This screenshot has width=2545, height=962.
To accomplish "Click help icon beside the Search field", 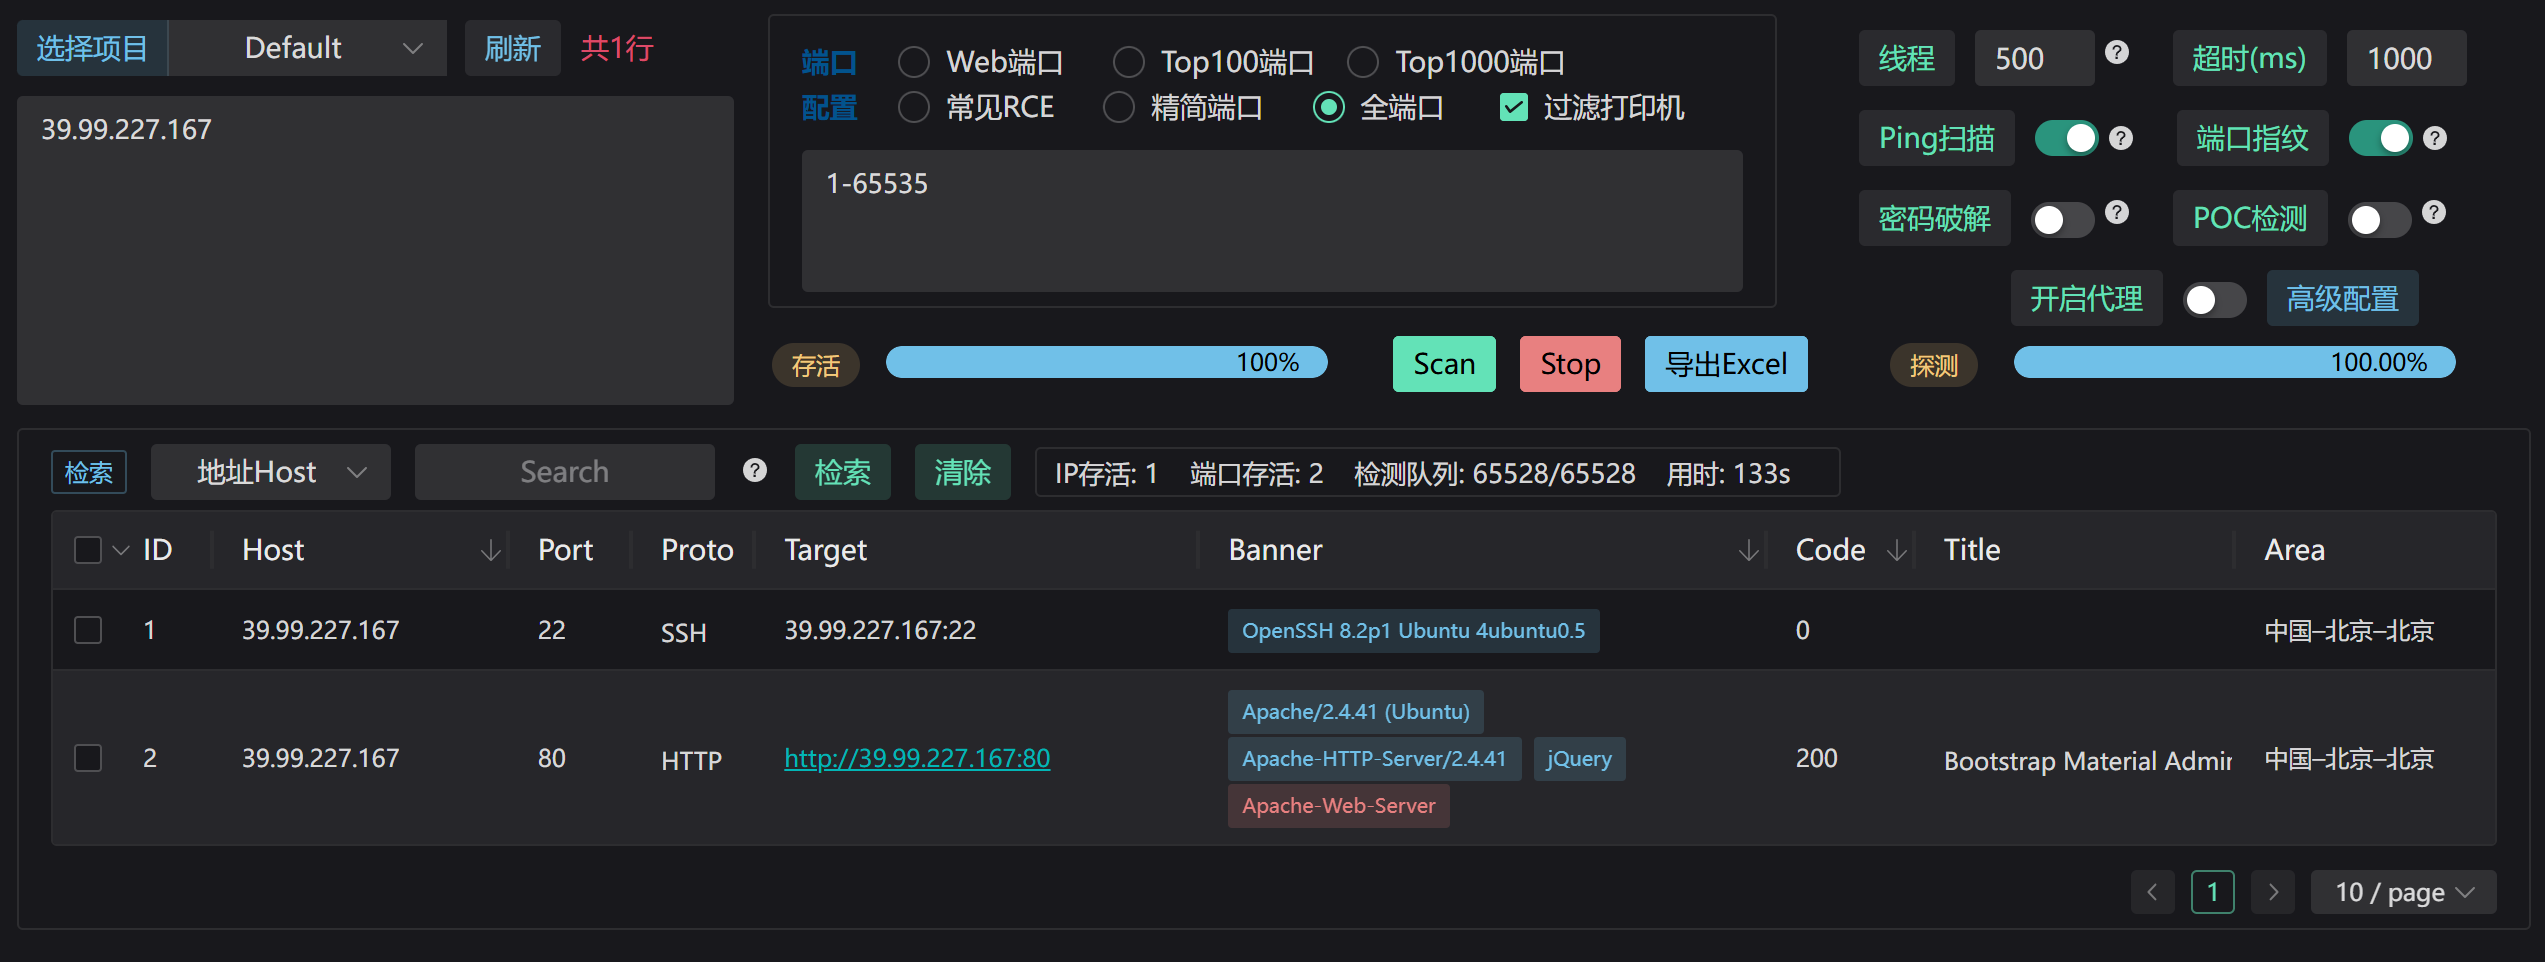I will pyautogui.click(x=755, y=470).
